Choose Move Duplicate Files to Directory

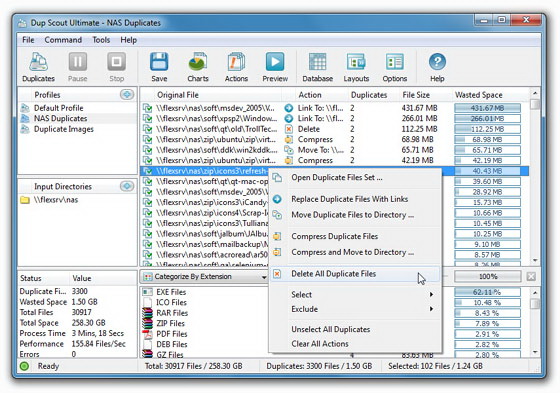[x=355, y=215]
